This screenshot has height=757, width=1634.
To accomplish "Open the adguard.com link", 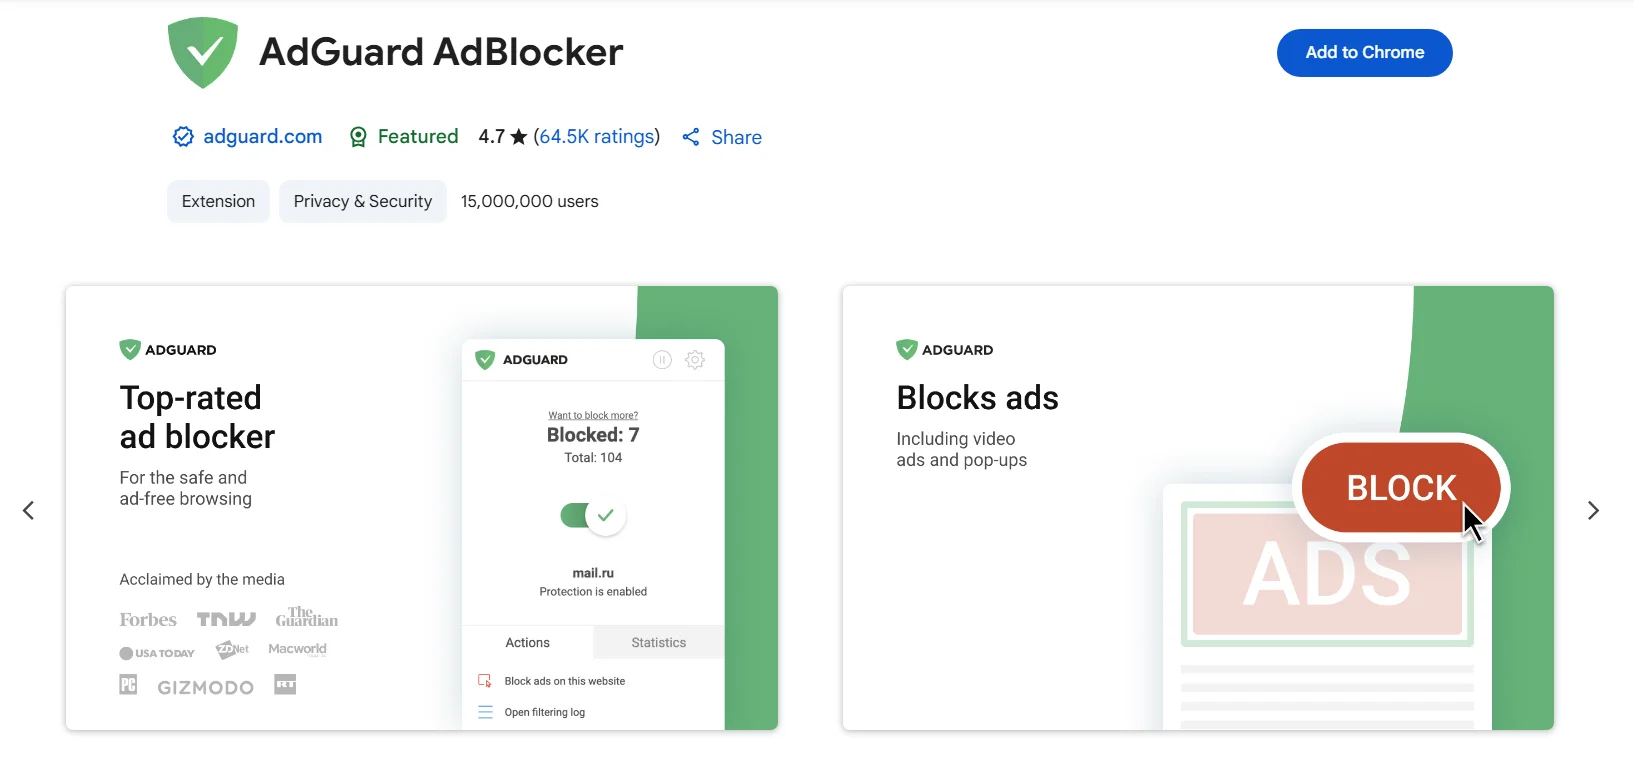I will click(x=262, y=137).
